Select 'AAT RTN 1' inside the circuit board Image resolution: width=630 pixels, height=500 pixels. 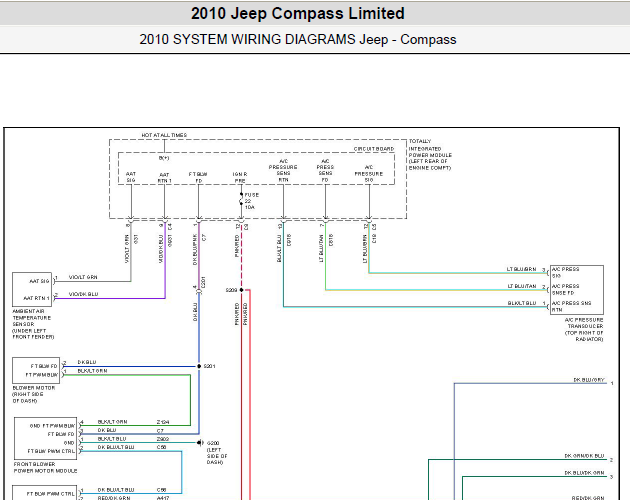pyautogui.click(x=164, y=178)
